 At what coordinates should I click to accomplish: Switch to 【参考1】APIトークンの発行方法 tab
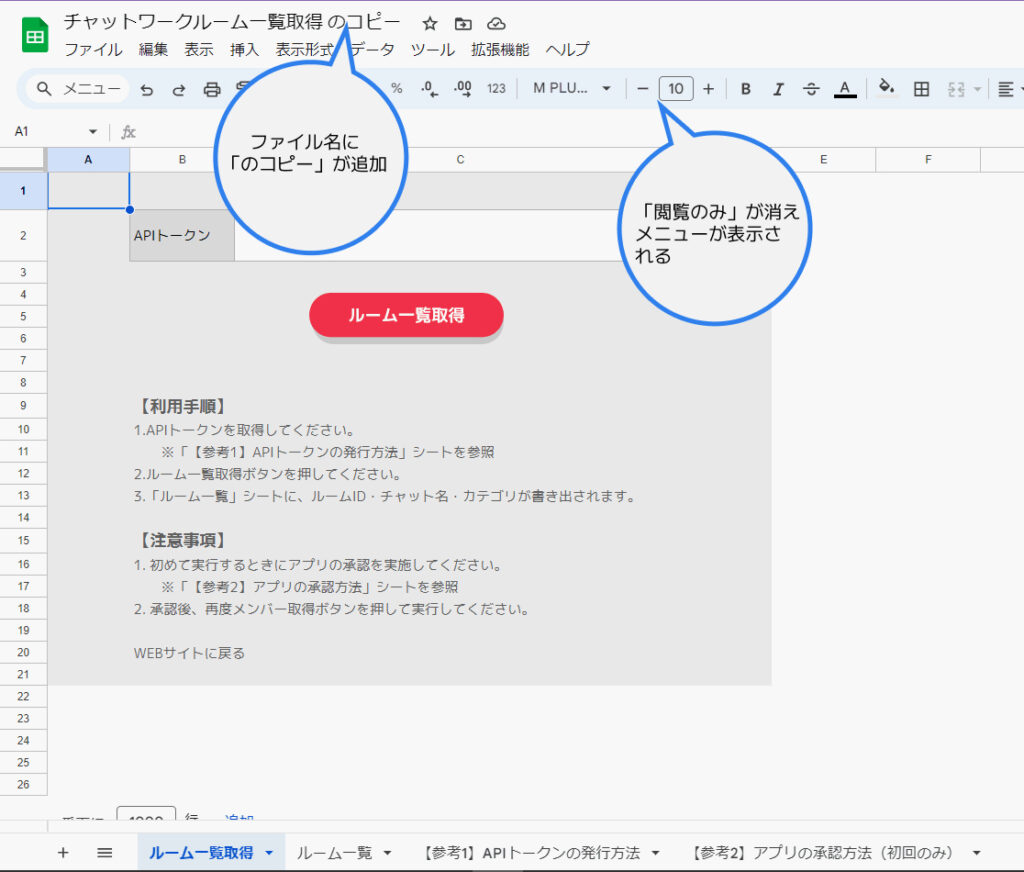coord(532,852)
